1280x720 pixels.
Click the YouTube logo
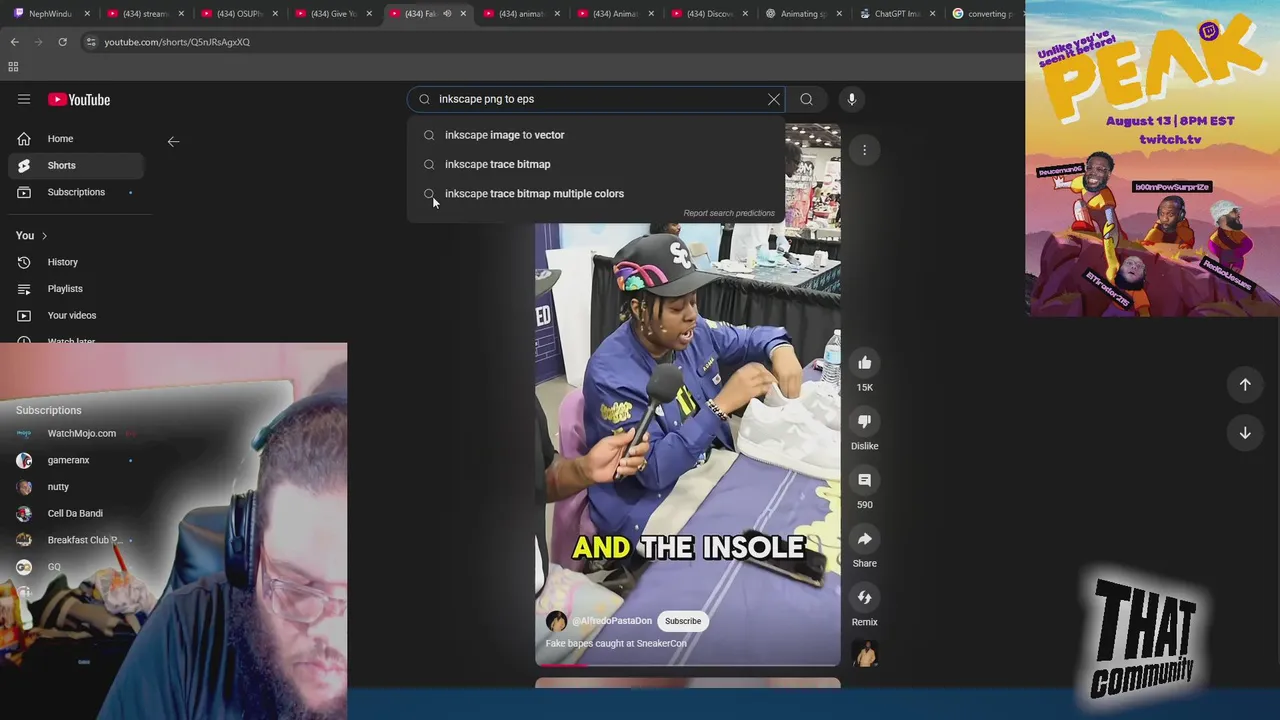[79, 99]
